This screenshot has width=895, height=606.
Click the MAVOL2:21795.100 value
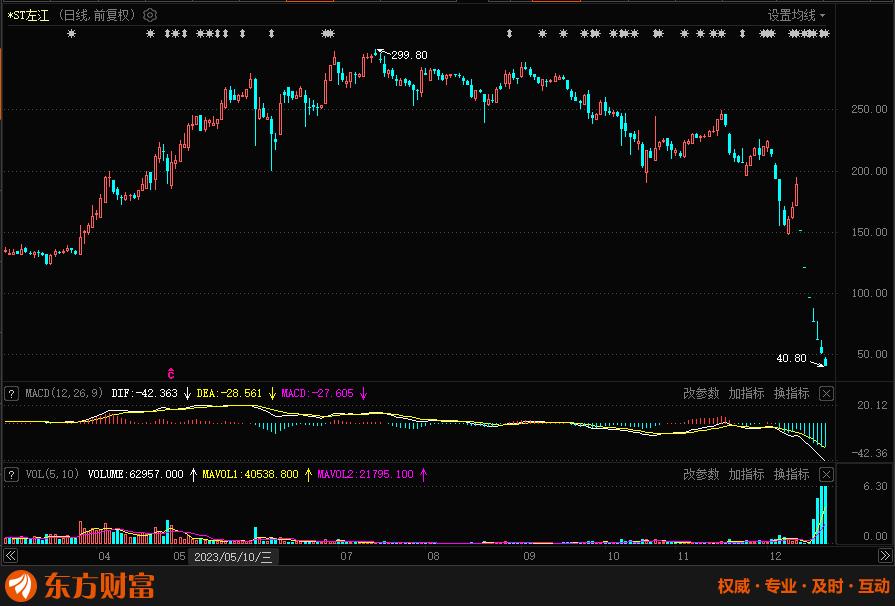365,475
